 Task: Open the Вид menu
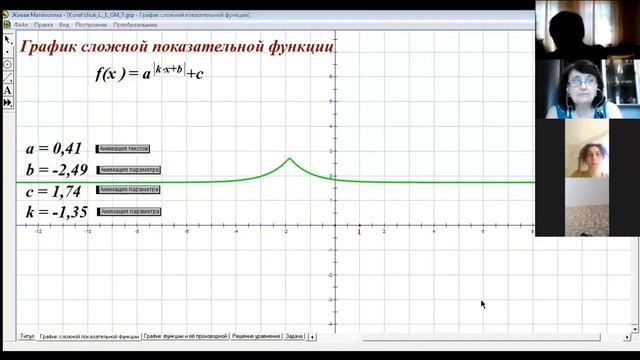pos(64,25)
